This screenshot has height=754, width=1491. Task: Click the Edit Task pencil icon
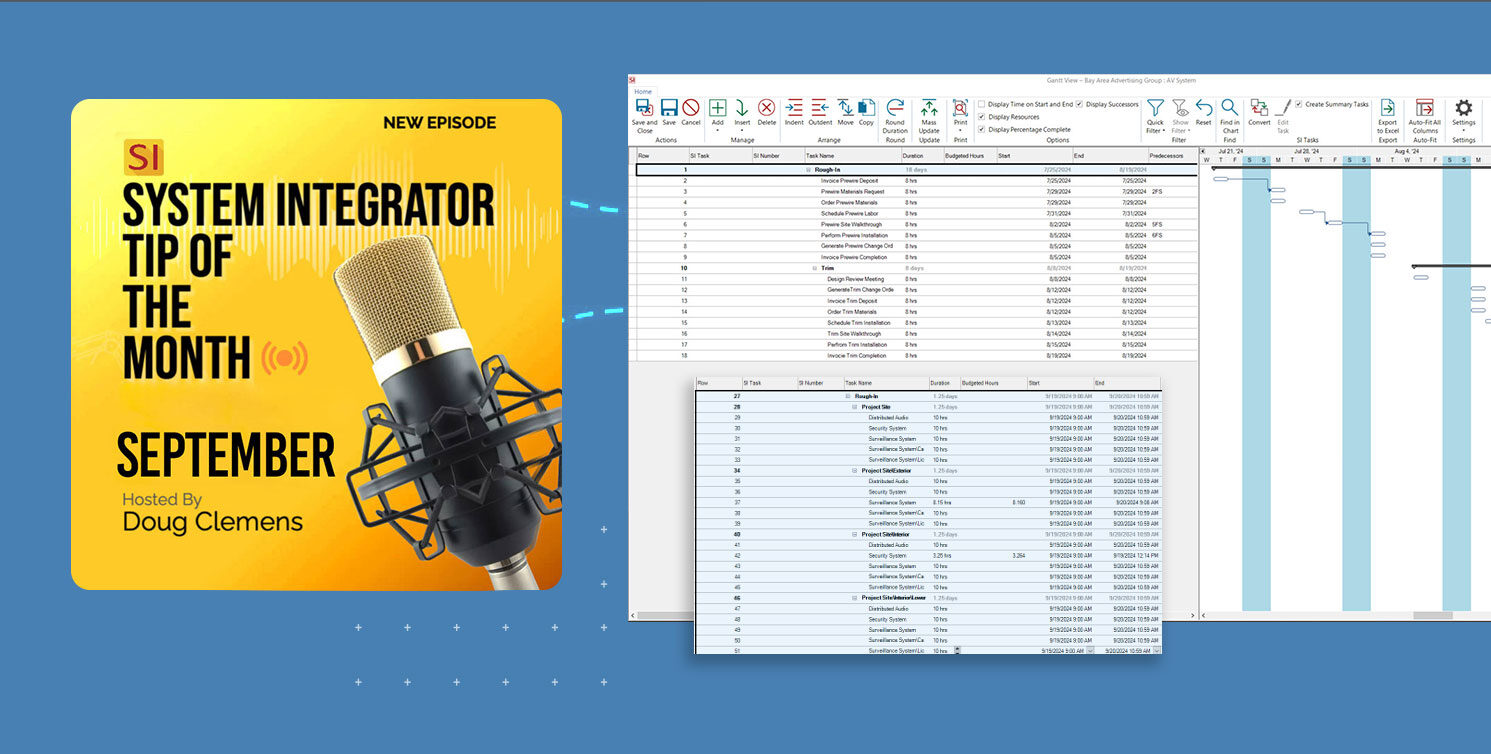(1283, 107)
